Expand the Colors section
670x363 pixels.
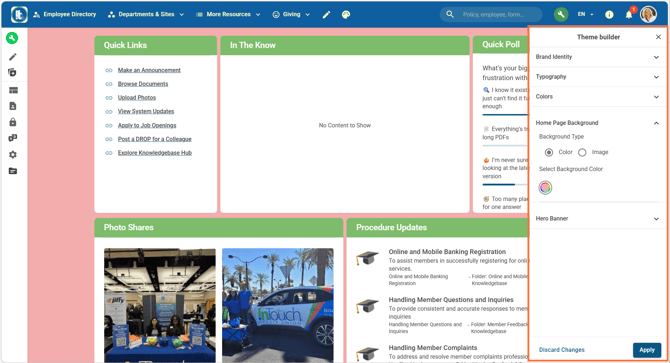pyautogui.click(x=598, y=97)
